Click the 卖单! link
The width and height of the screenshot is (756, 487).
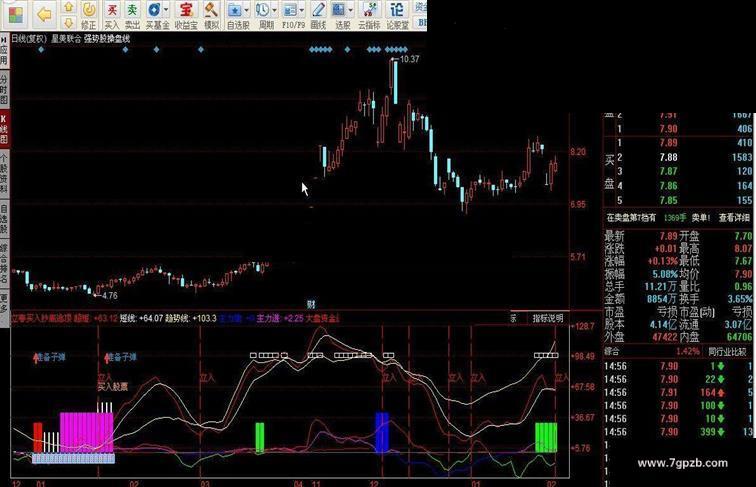(x=701, y=218)
